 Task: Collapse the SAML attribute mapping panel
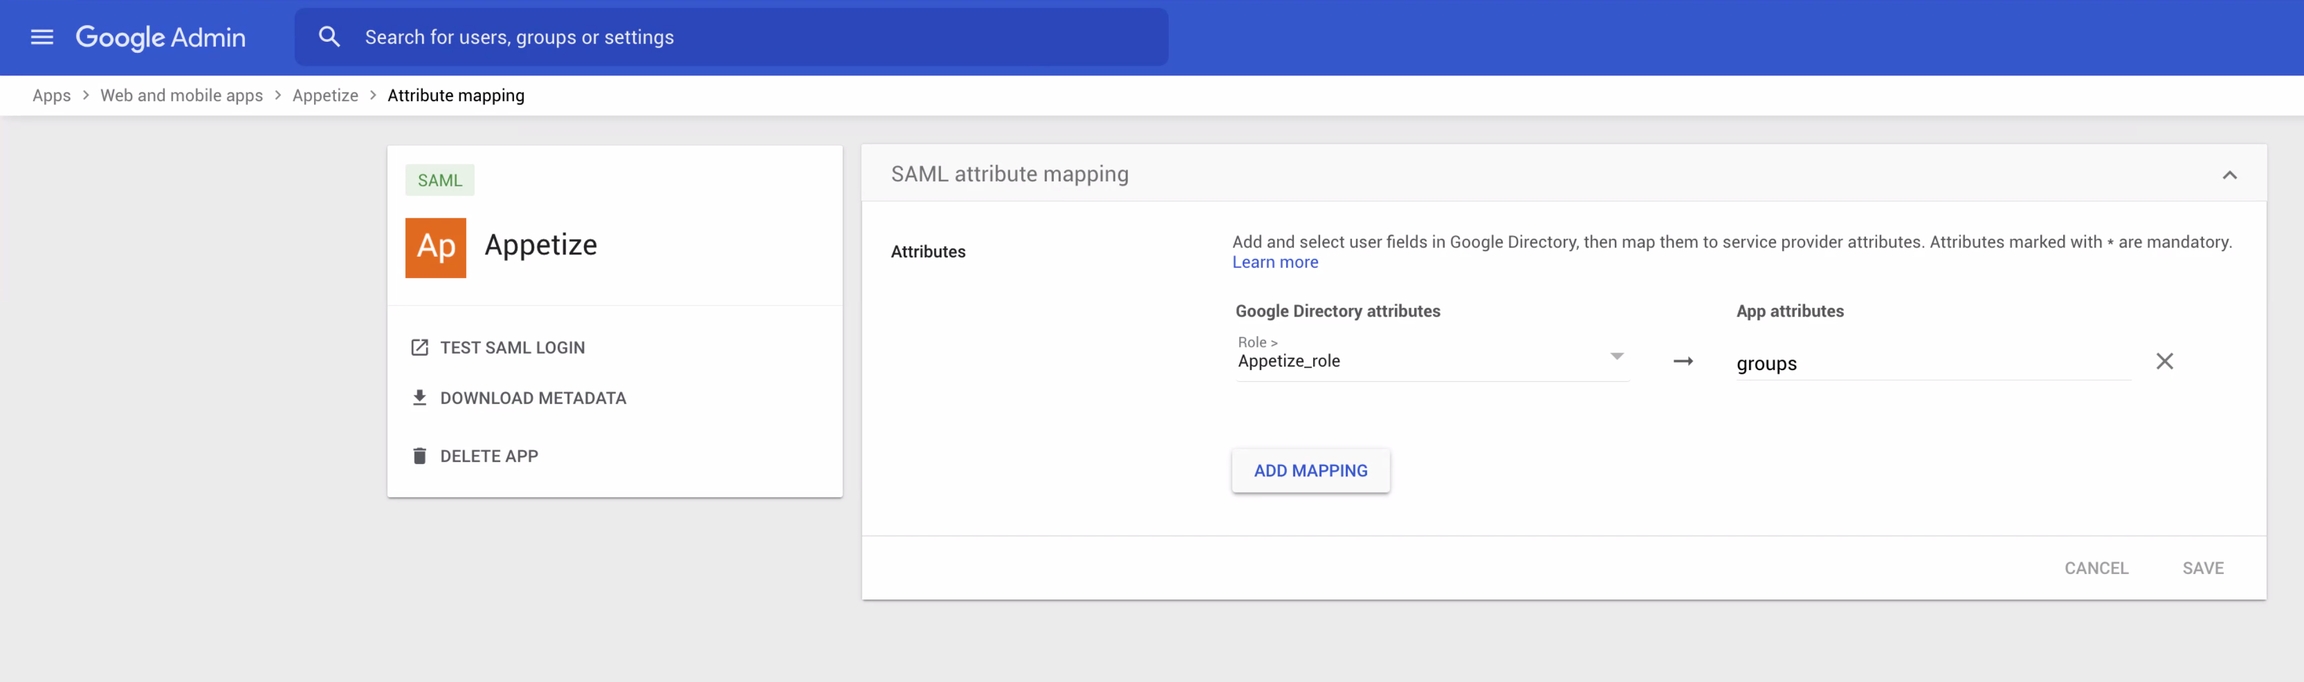[2229, 175]
